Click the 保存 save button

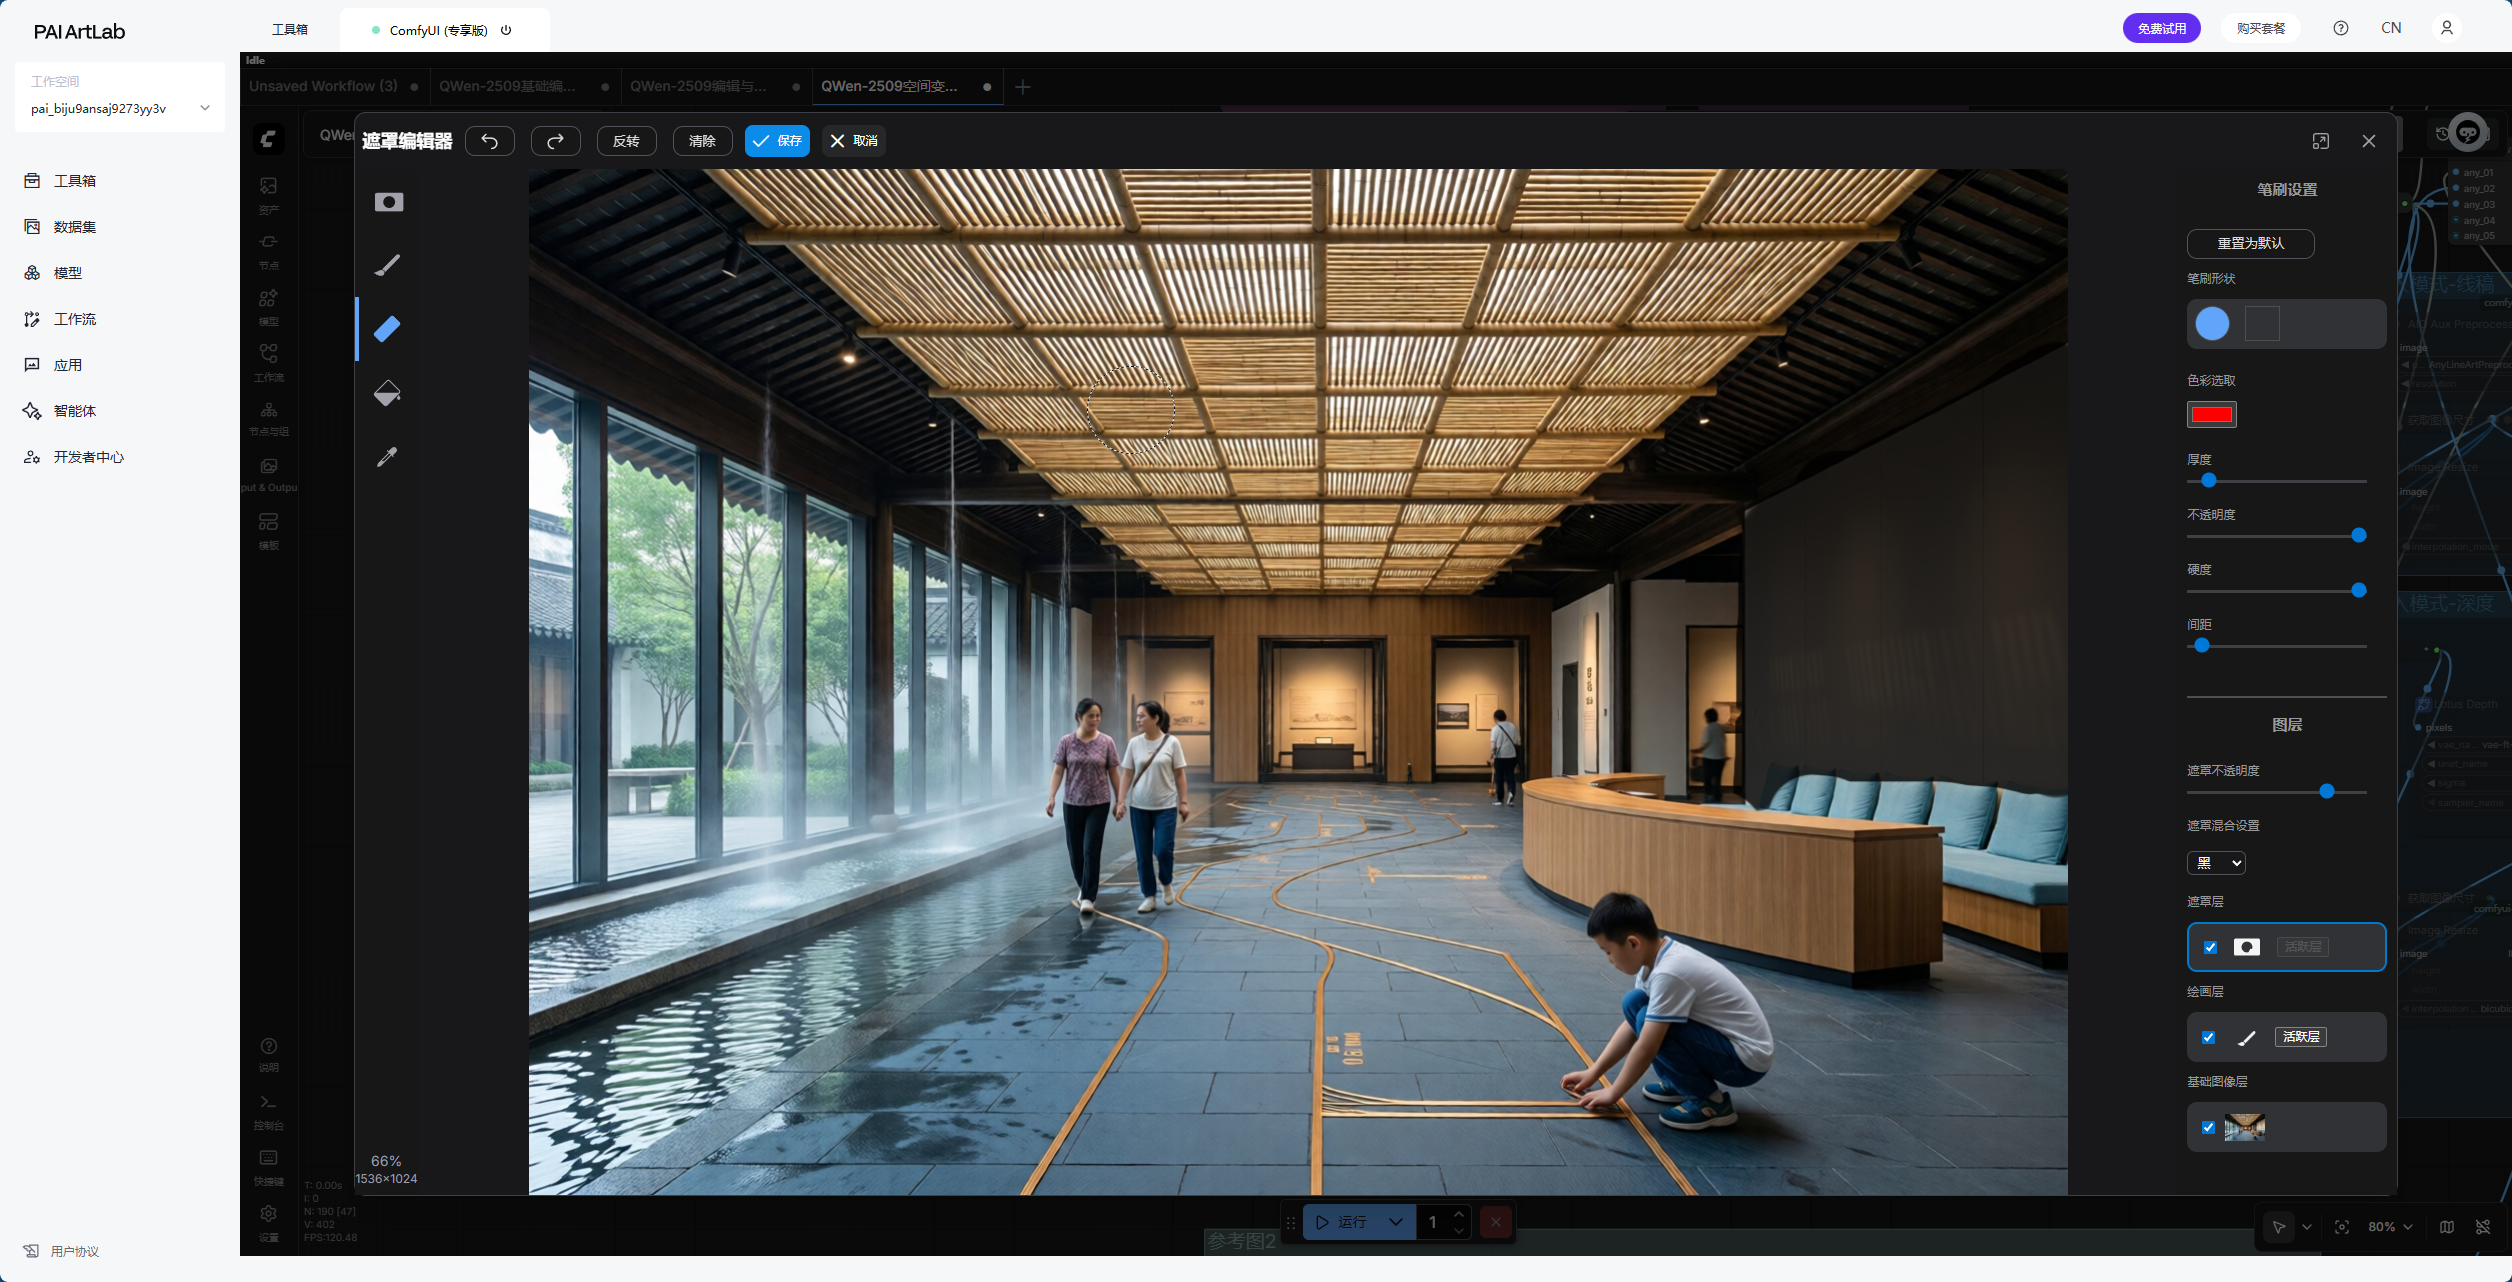pos(777,141)
